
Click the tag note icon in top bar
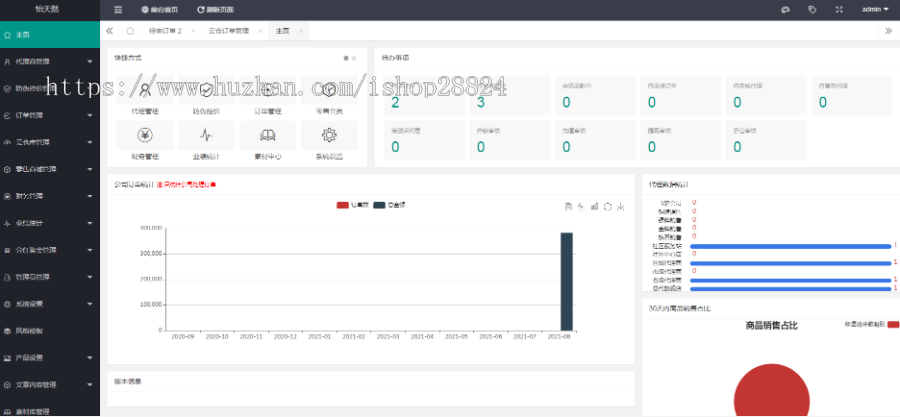tap(812, 10)
